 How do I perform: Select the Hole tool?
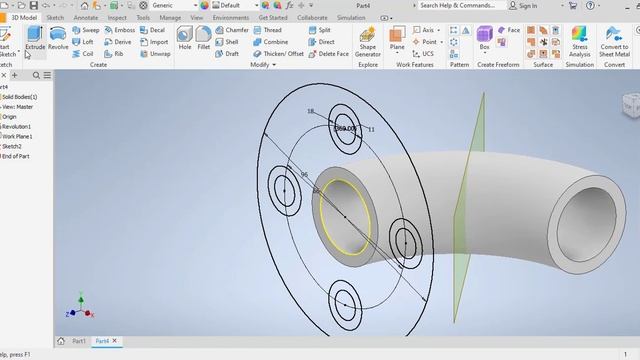coord(184,38)
